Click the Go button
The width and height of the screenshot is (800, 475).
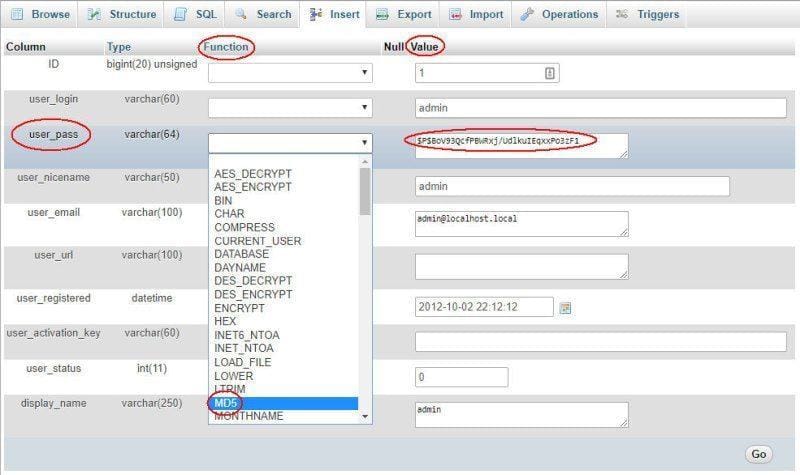click(x=759, y=454)
